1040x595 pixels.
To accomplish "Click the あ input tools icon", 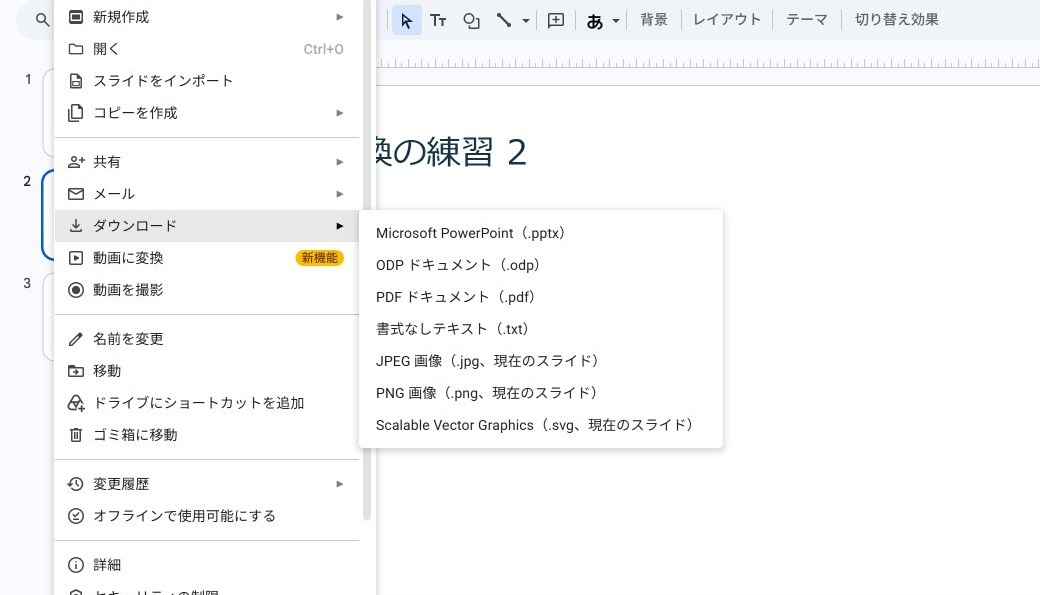I will point(594,21).
